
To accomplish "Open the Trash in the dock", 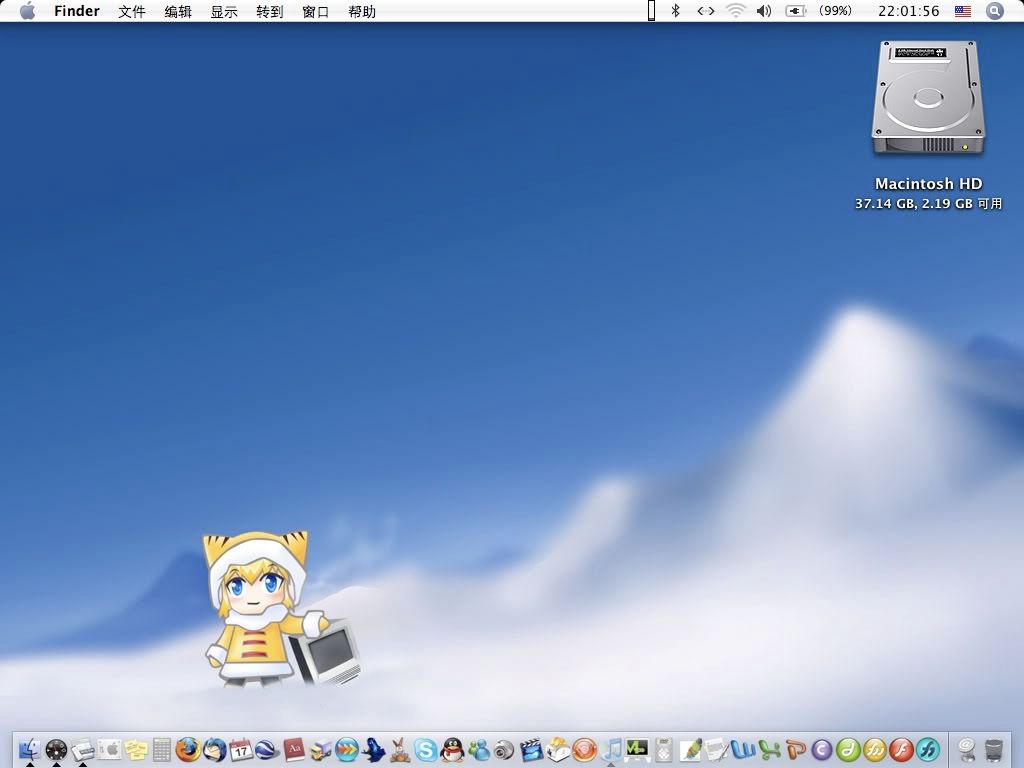I will (994, 750).
